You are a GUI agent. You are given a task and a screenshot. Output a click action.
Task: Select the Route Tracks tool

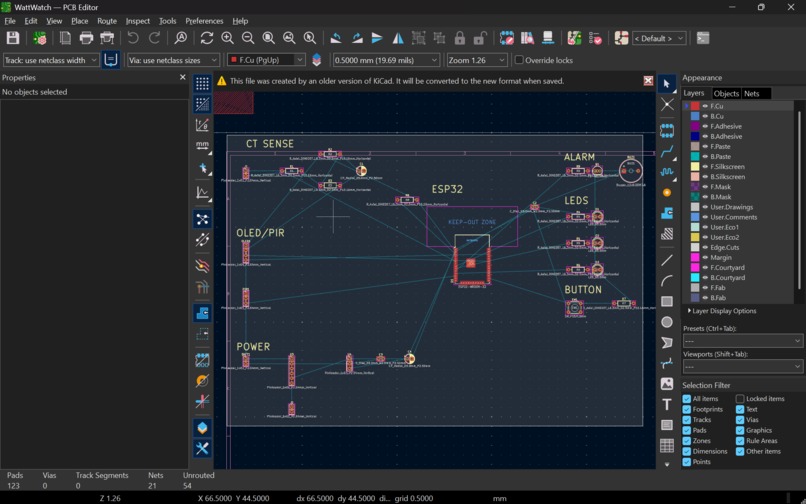667,151
